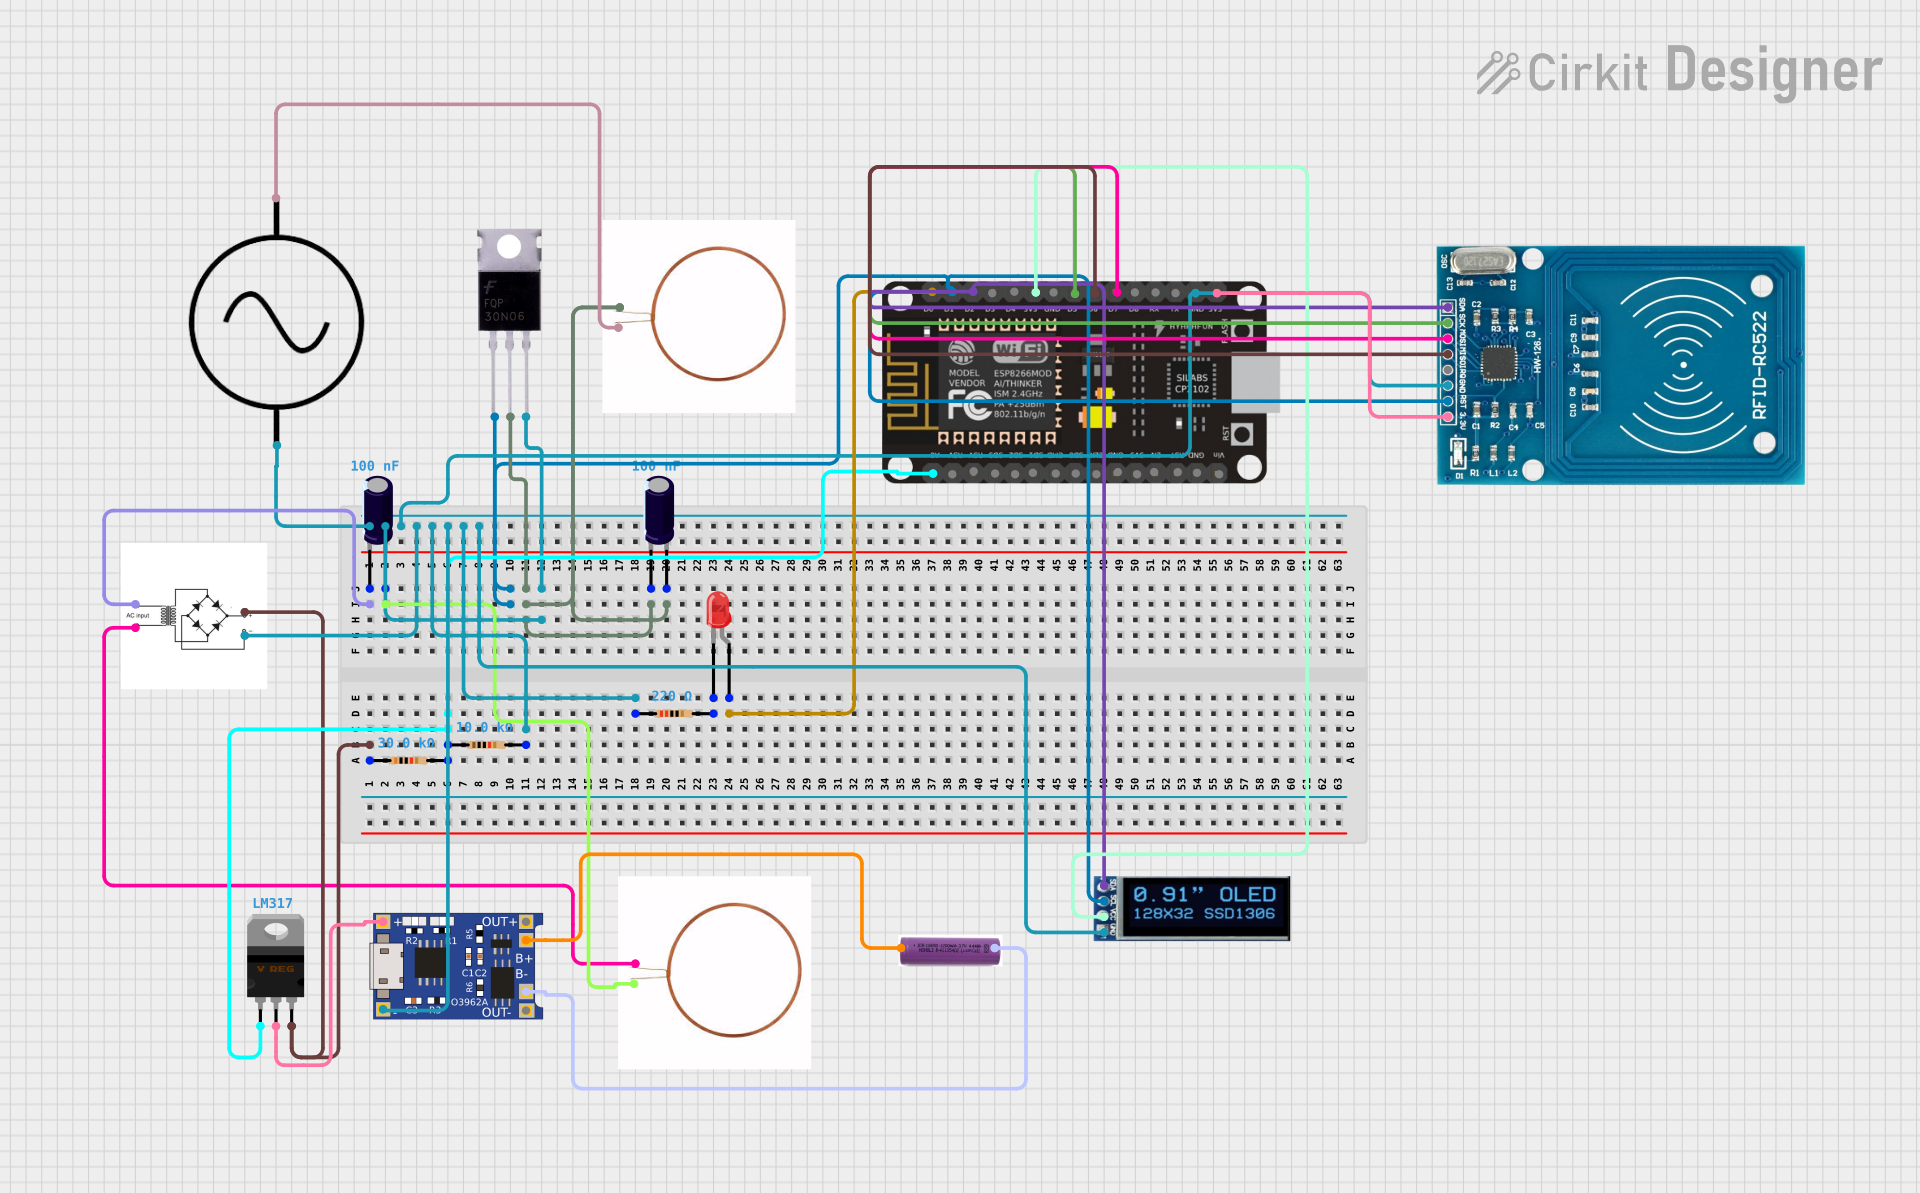Select the lower copper coil component
Viewport: 1920px width, 1193px height.
pyautogui.click(x=714, y=972)
